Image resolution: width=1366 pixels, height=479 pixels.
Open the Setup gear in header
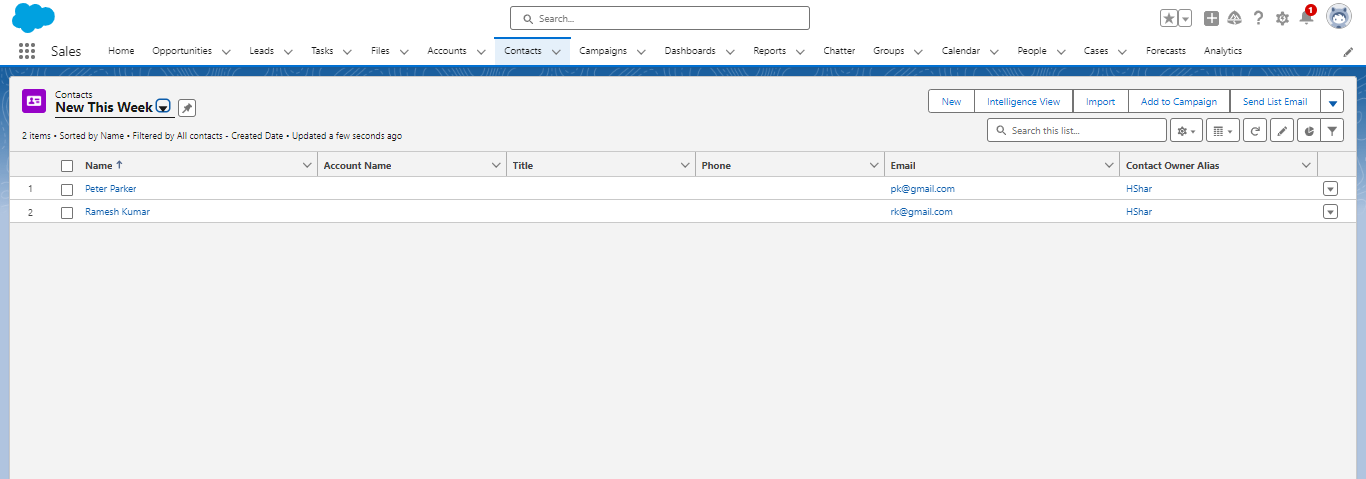pos(1282,18)
